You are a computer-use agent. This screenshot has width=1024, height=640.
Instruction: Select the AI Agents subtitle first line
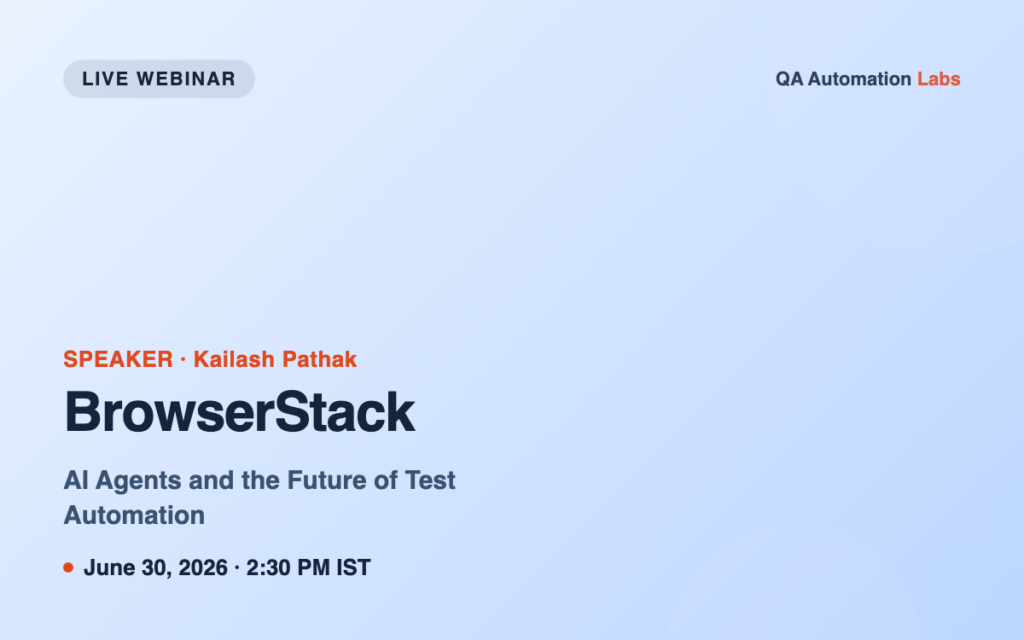(259, 481)
